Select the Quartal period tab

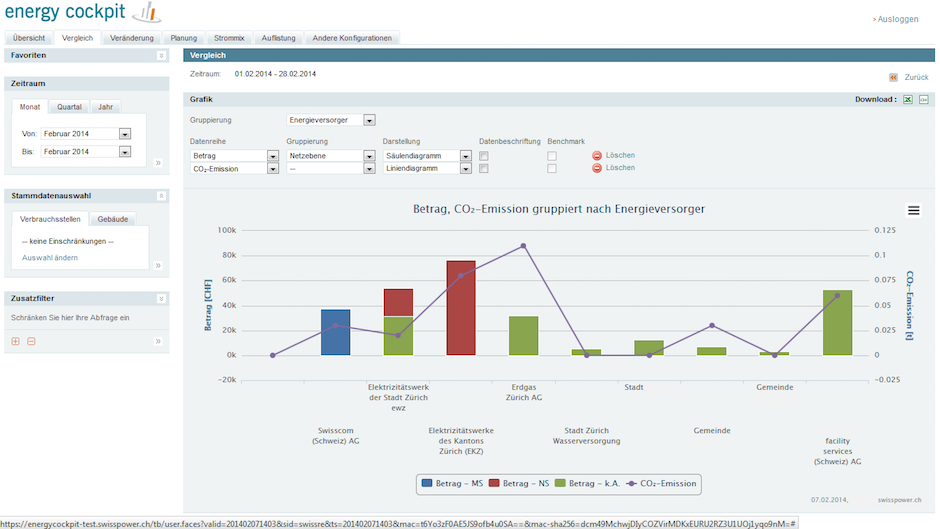pyautogui.click(x=70, y=107)
